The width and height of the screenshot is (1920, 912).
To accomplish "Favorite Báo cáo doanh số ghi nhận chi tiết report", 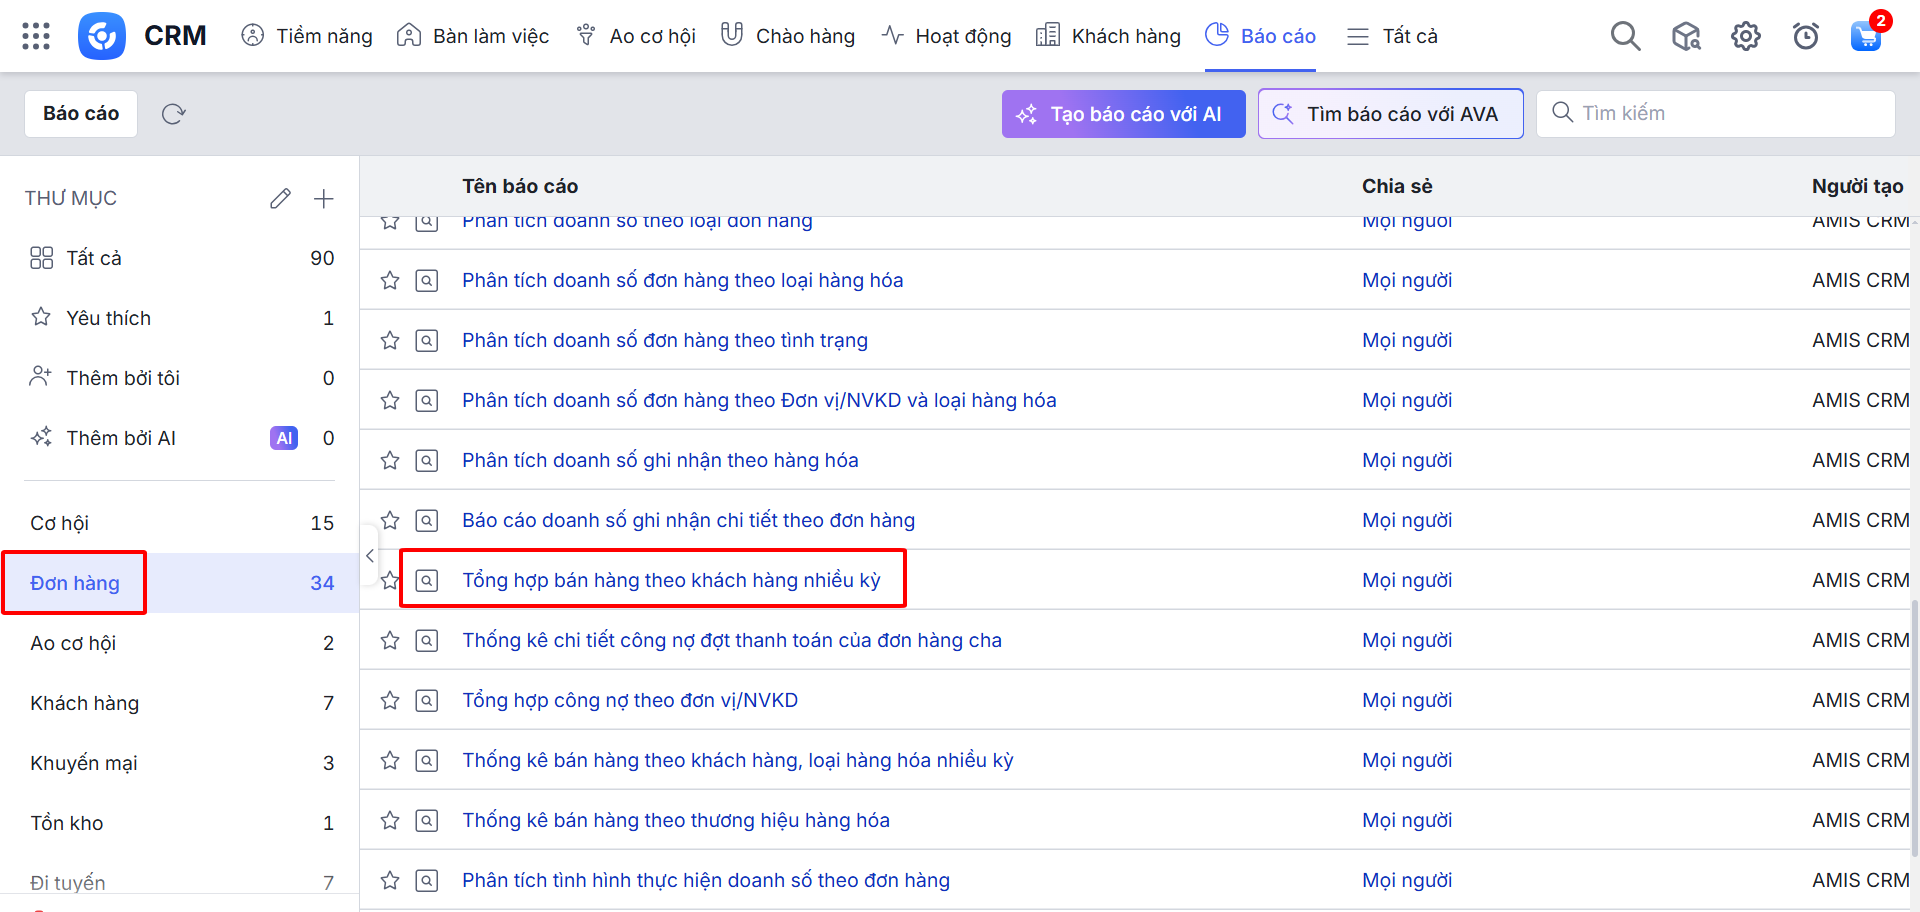I will pos(390,521).
